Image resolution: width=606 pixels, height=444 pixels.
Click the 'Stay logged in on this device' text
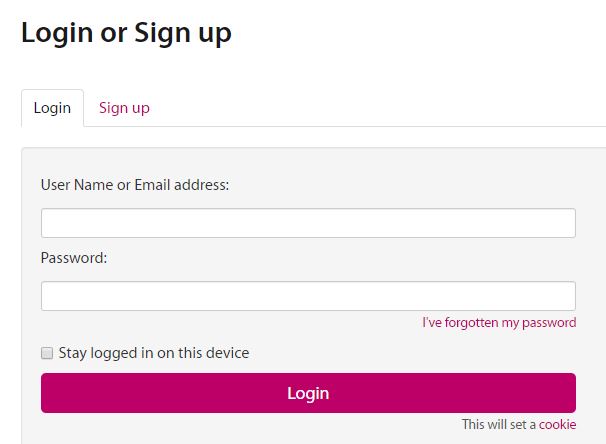[154, 353]
